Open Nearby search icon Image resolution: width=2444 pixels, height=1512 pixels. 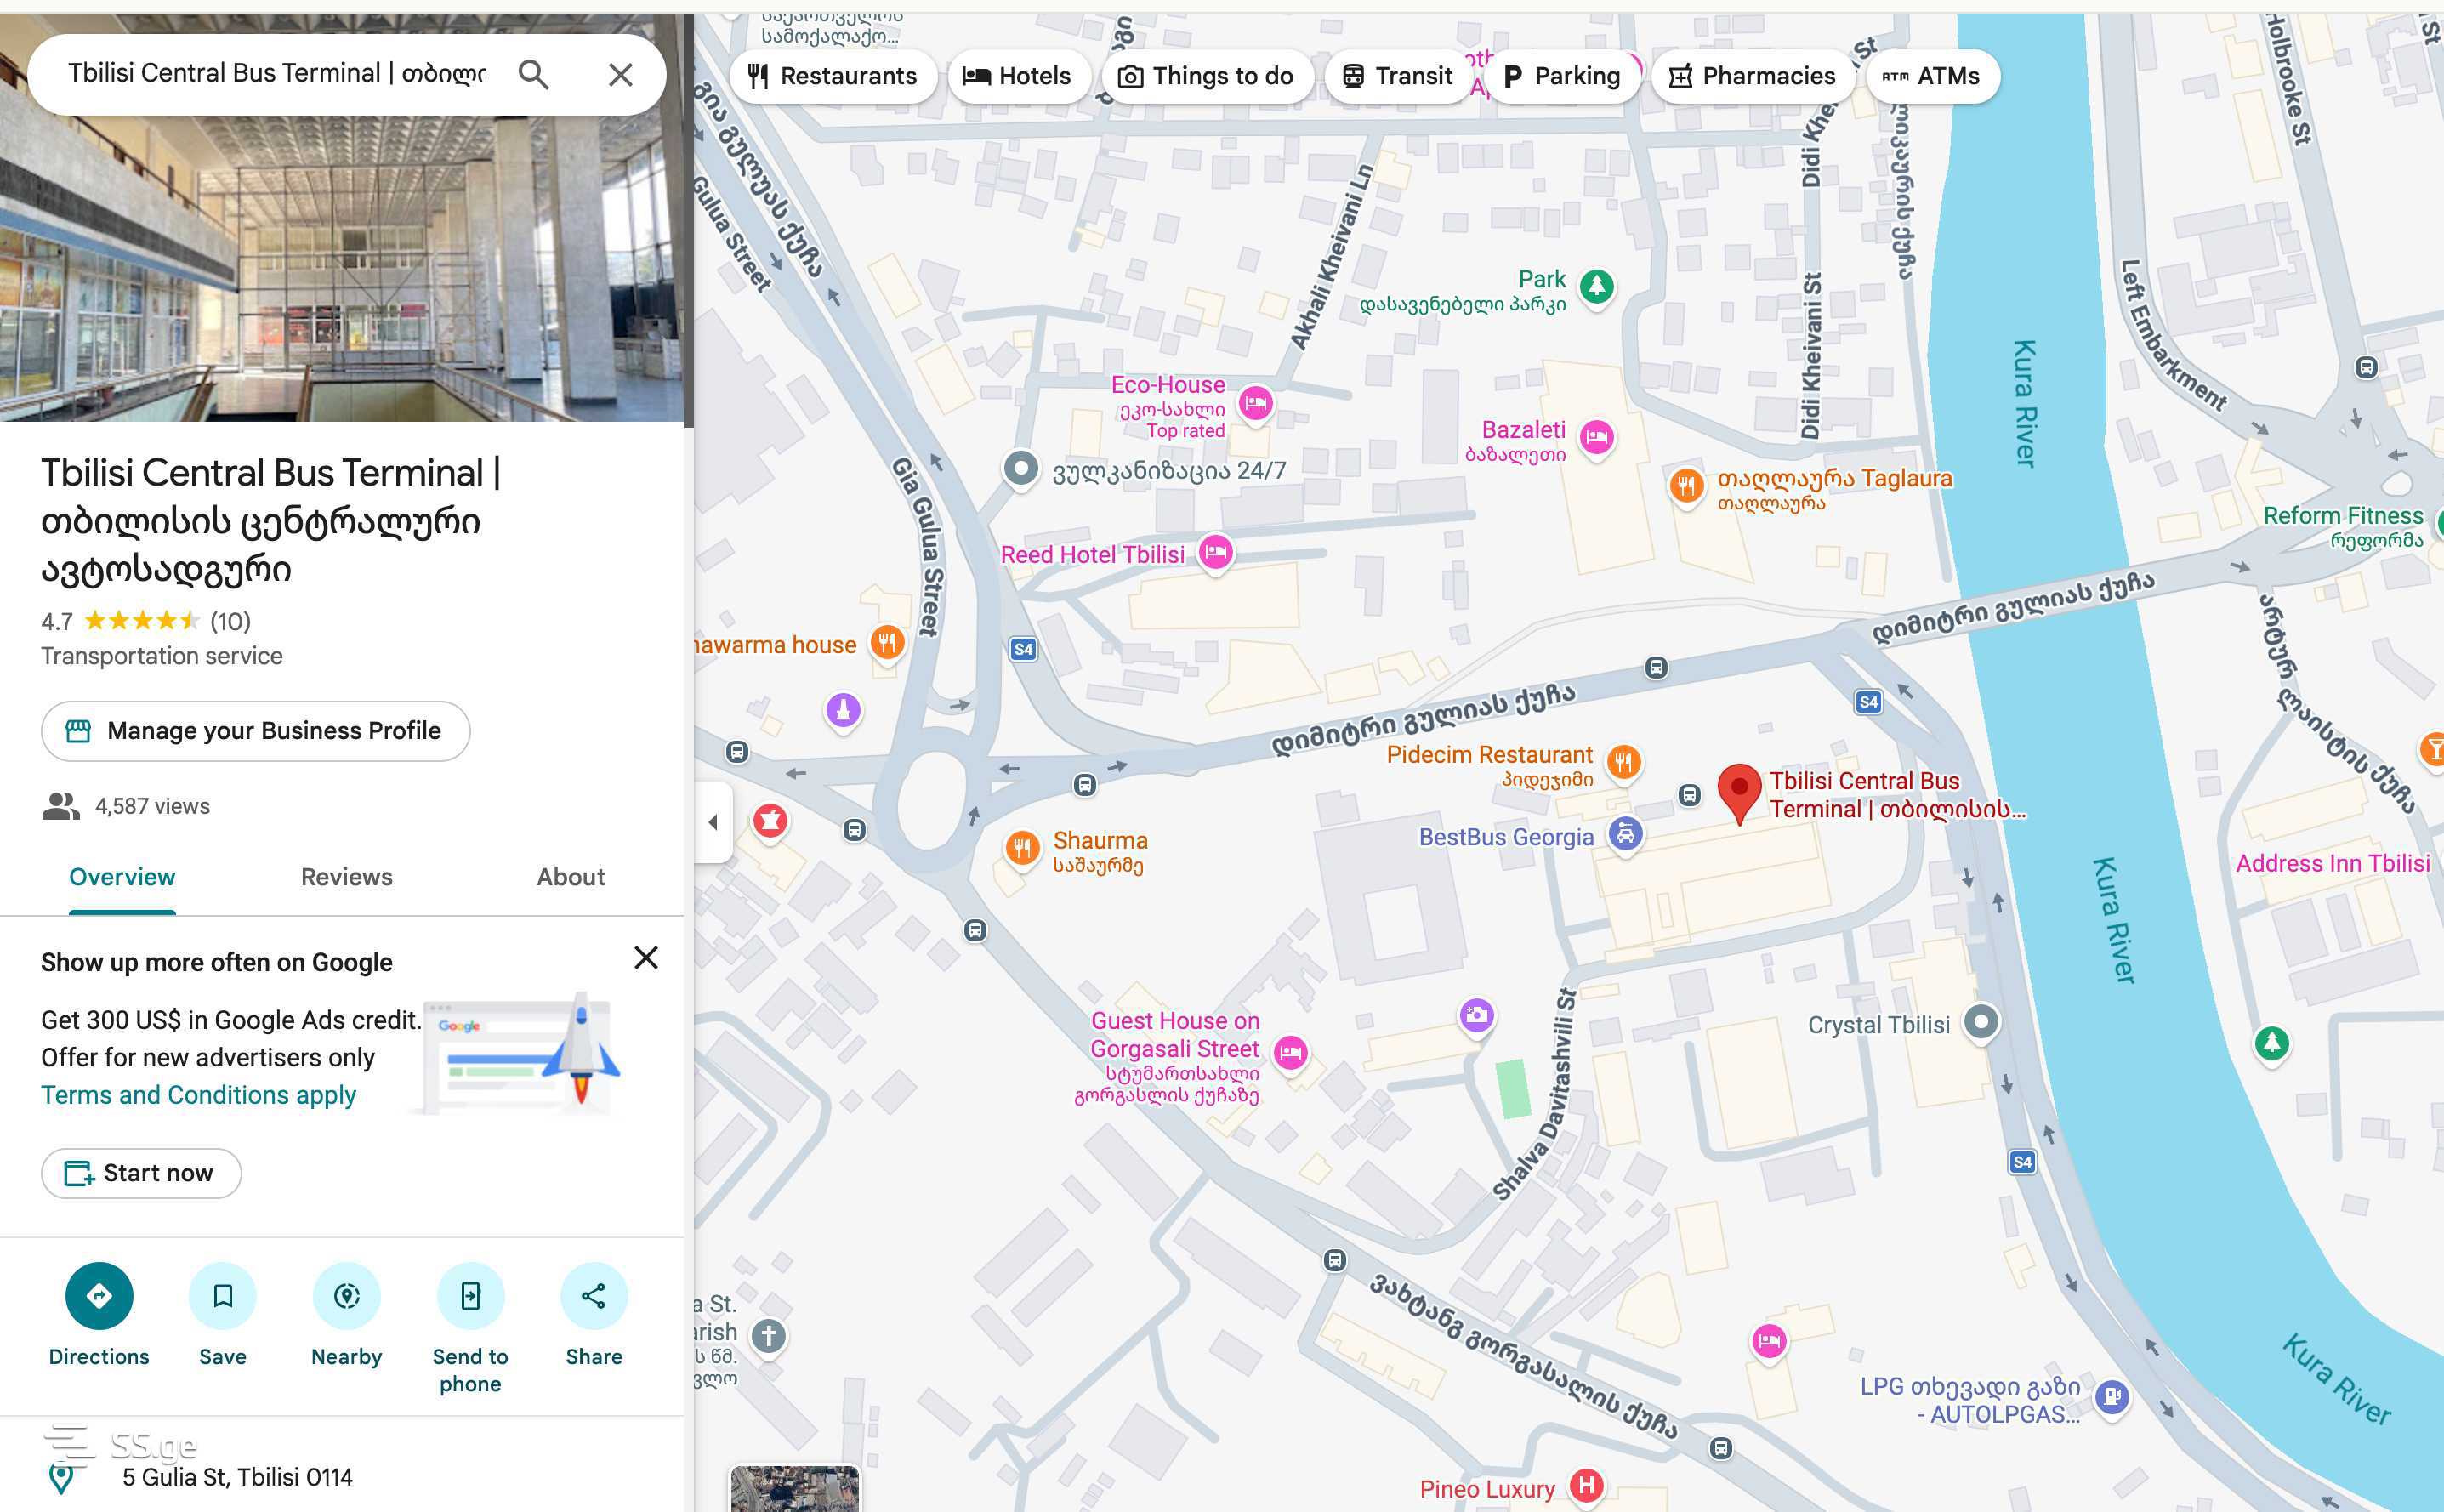click(x=346, y=1296)
